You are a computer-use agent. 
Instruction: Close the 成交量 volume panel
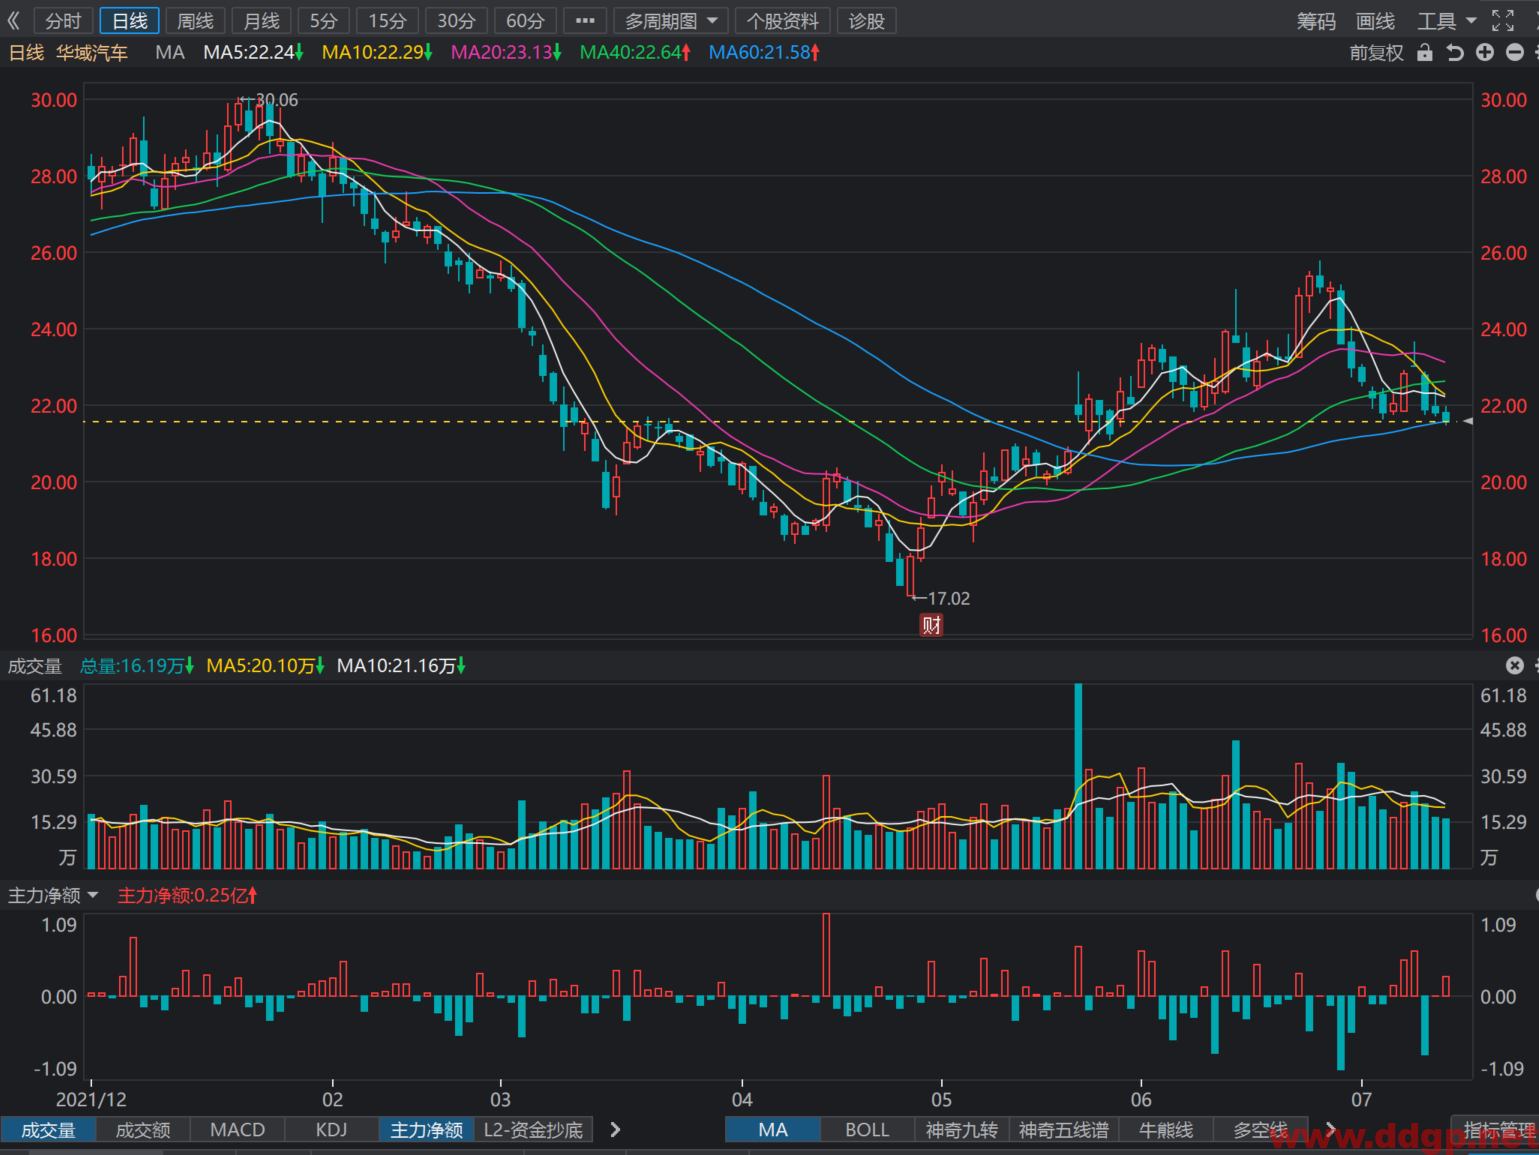click(1515, 665)
